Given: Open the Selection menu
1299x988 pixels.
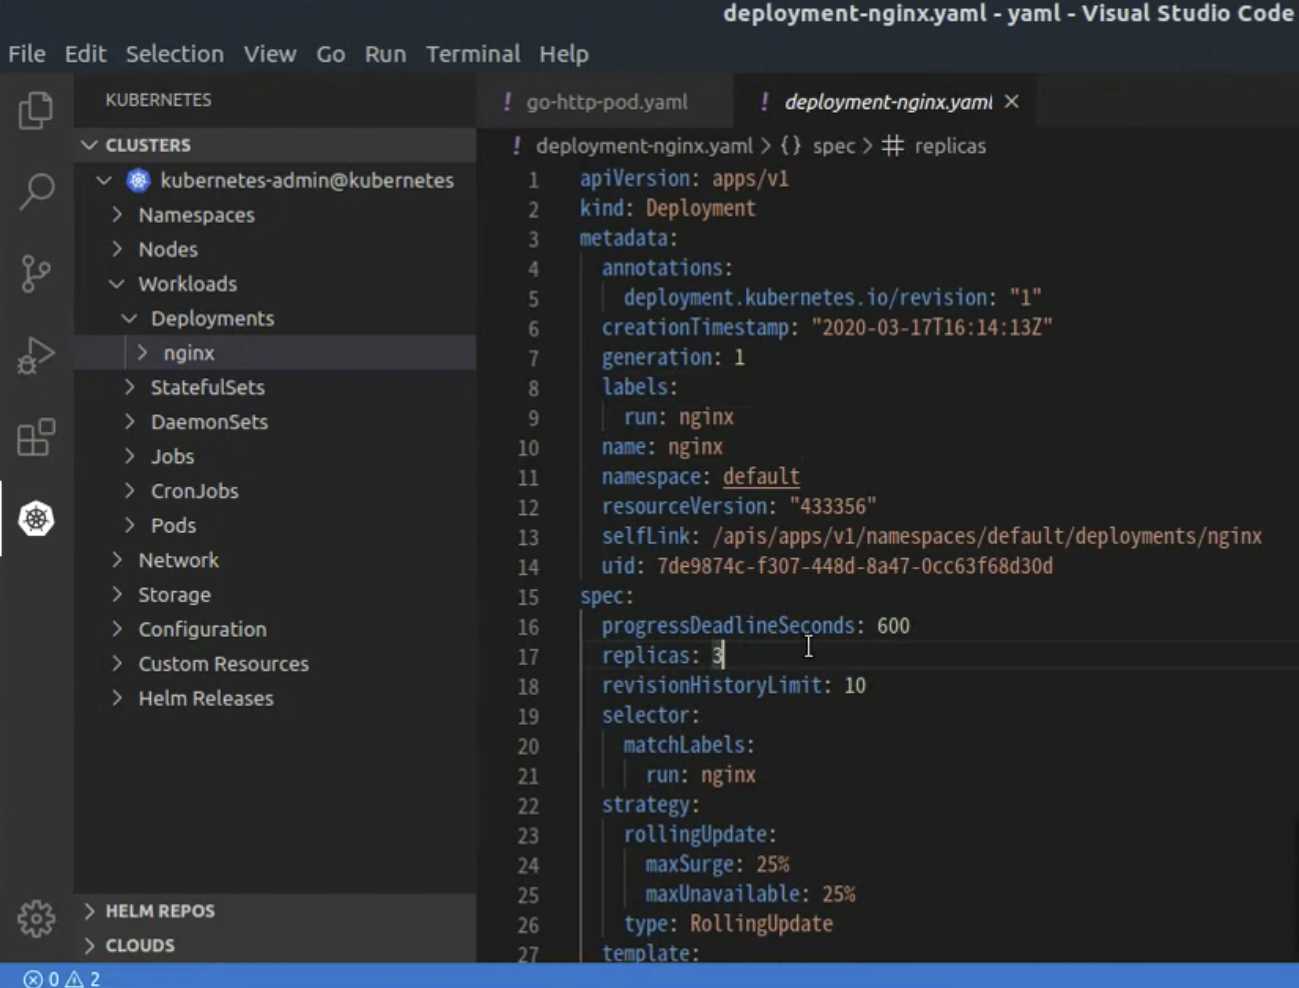Looking at the screenshot, I should (175, 54).
